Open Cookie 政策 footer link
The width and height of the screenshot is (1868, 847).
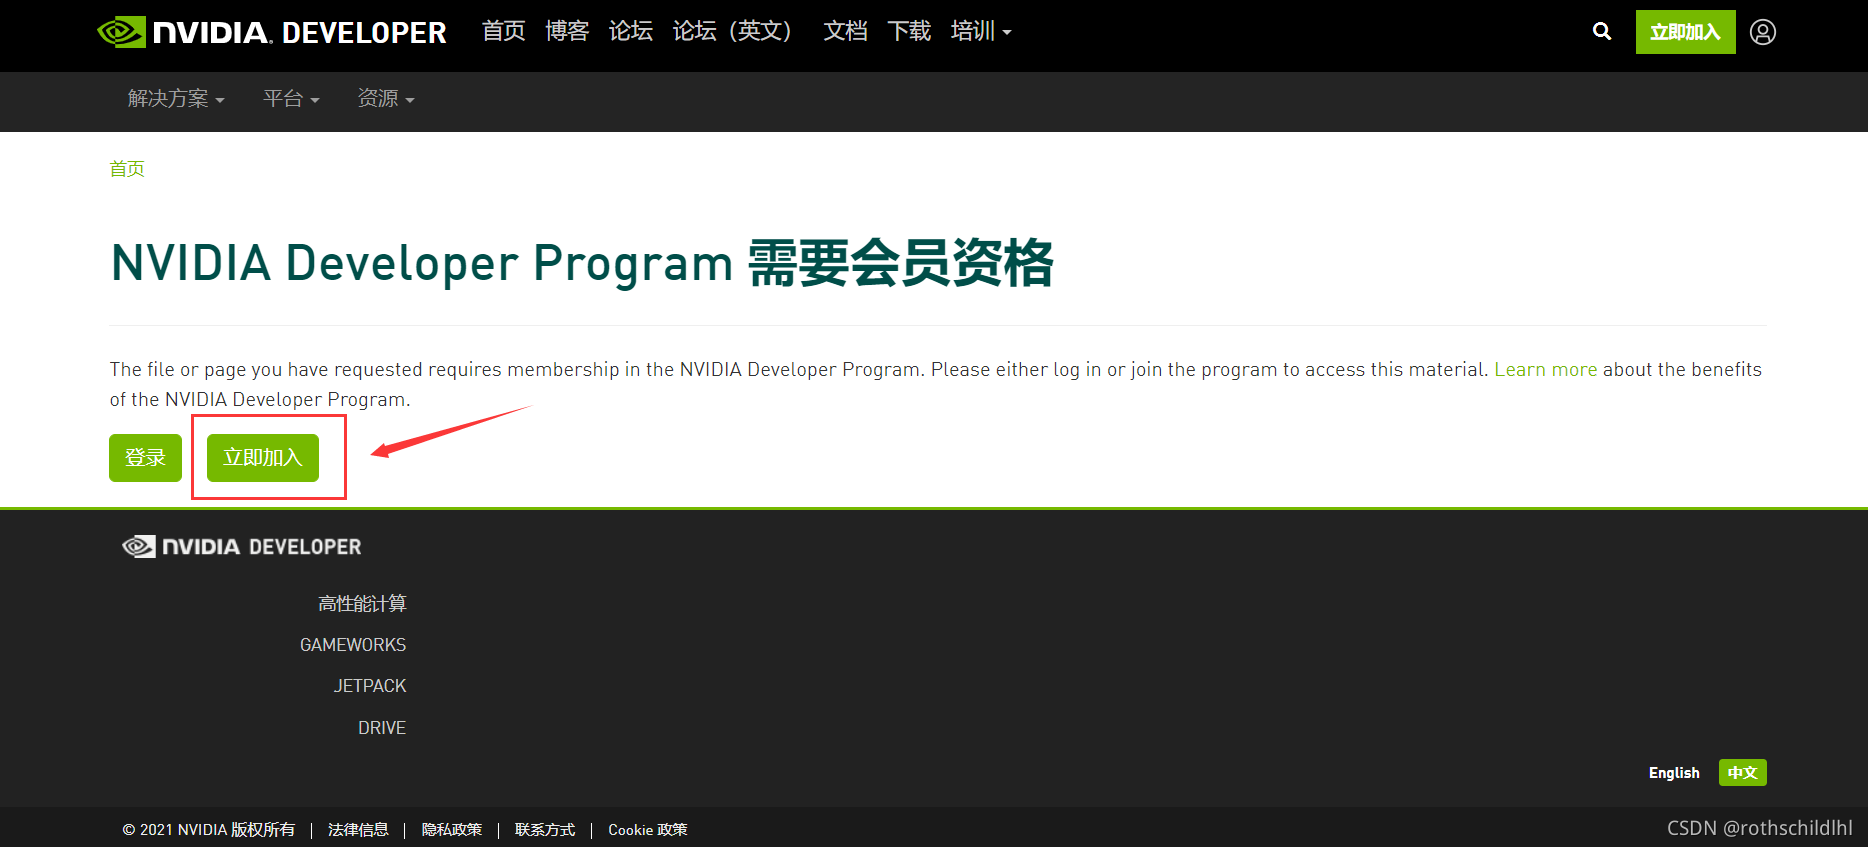(648, 830)
